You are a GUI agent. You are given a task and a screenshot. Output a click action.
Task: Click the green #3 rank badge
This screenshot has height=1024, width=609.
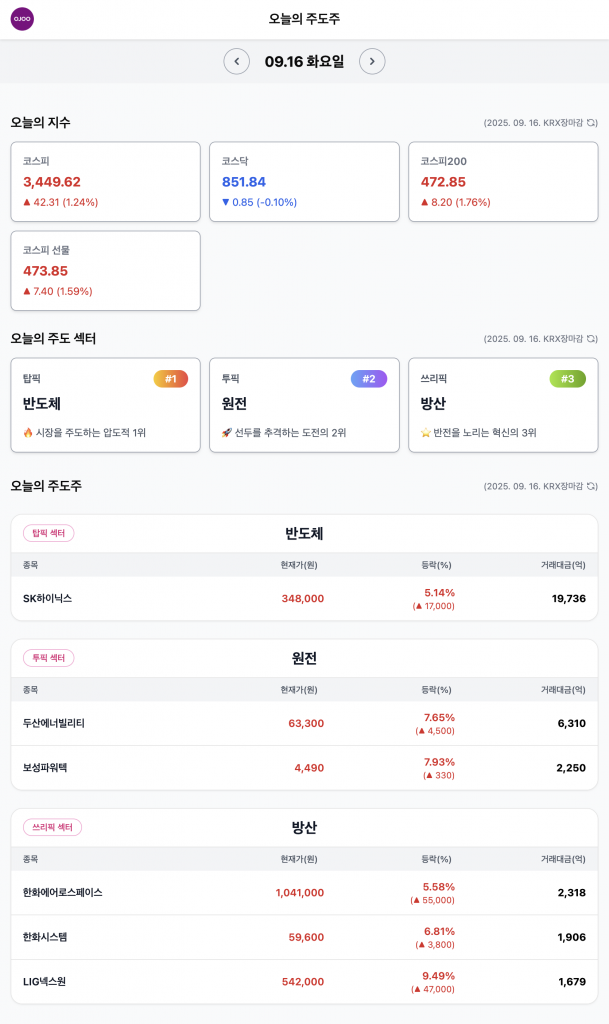(x=567, y=379)
